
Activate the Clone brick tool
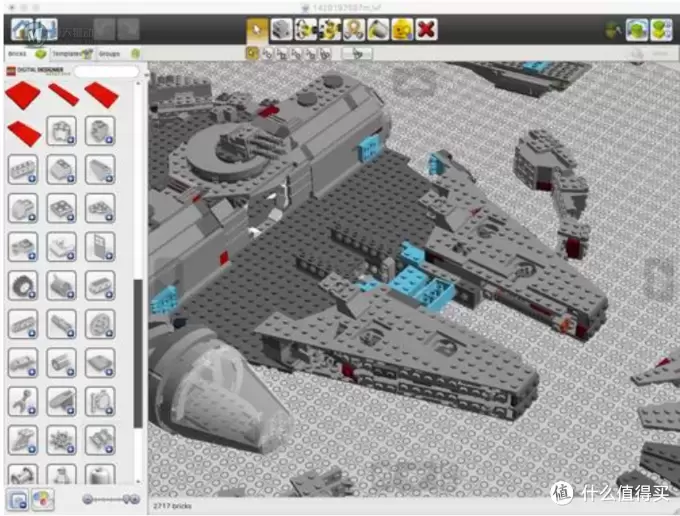point(281,29)
